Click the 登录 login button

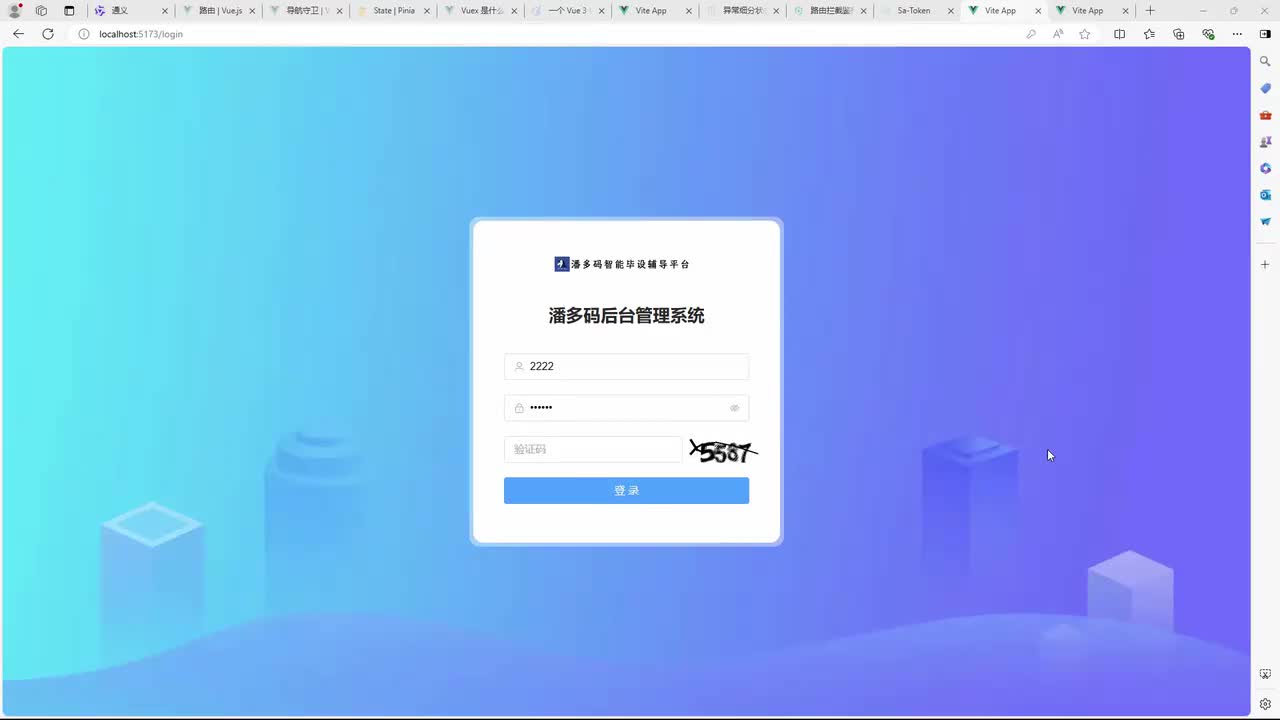(x=626, y=491)
